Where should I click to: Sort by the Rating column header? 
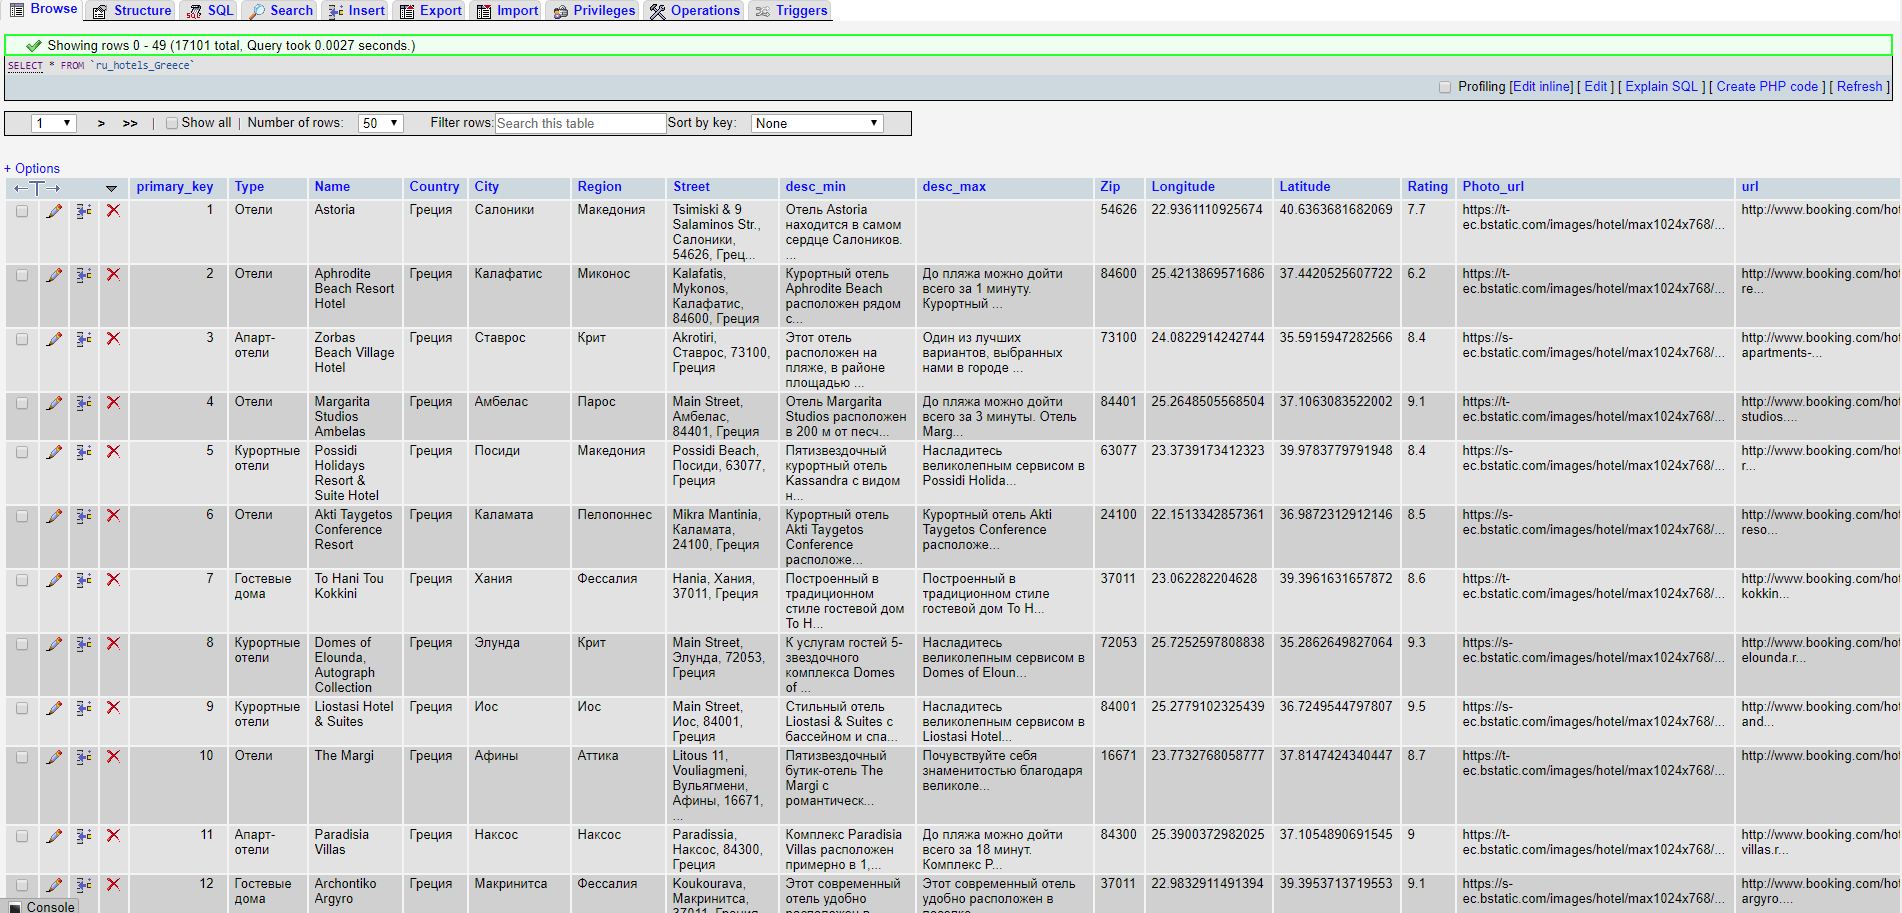click(1427, 187)
